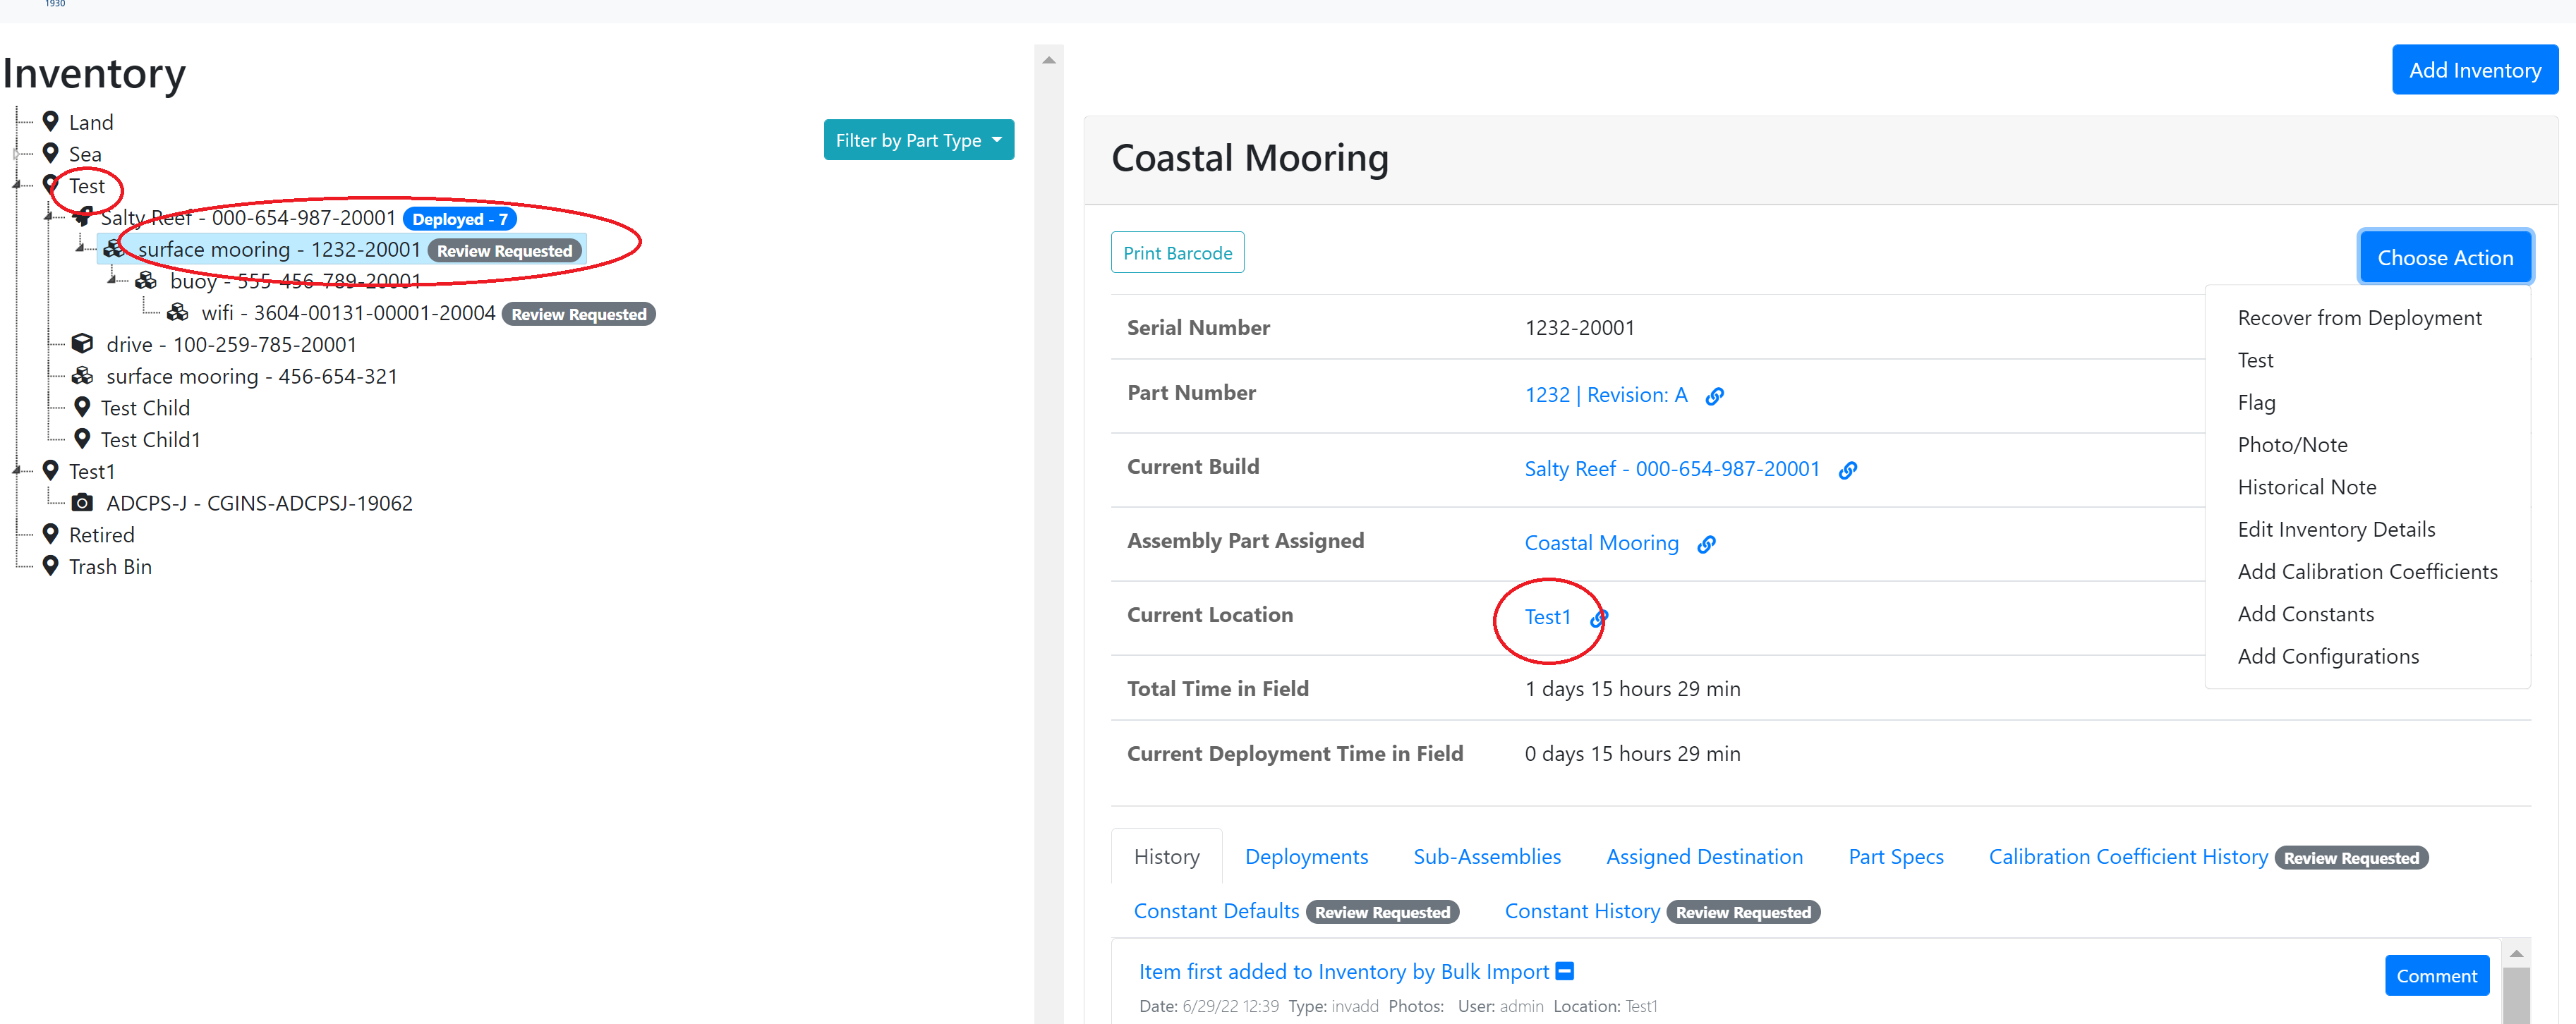Select Flag from the action menu

2257,402
